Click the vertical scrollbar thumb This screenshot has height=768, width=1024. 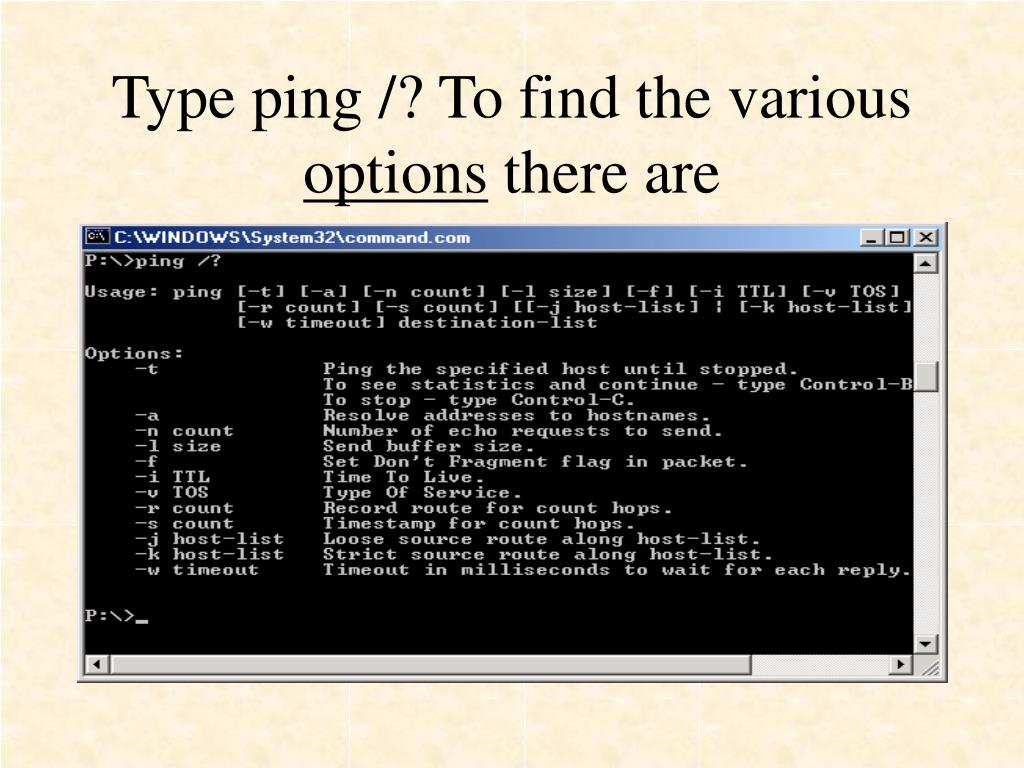(925, 377)
